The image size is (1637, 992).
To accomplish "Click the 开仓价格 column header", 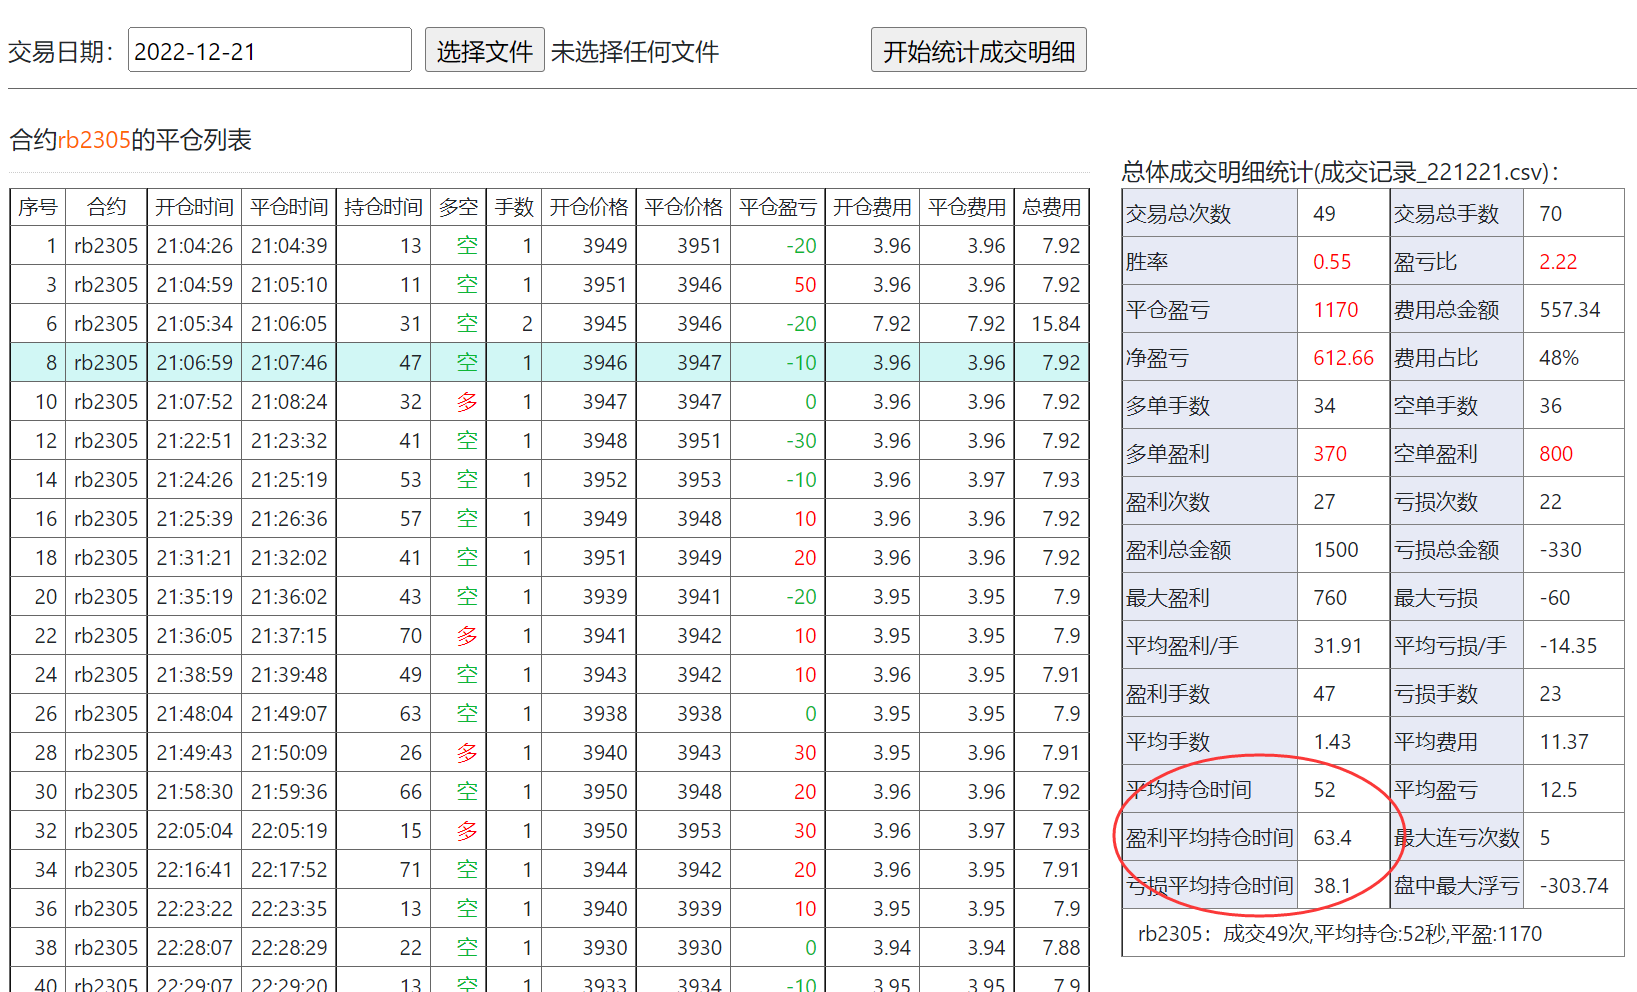I will pos(588,207).
